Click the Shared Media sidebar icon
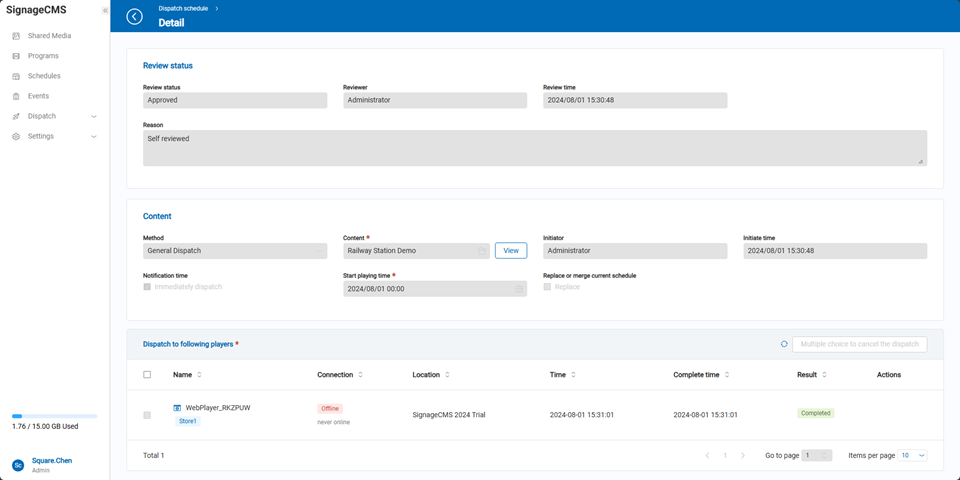Image resolution: width=960 pixels, height=480 pixels. tap(16, 36)
